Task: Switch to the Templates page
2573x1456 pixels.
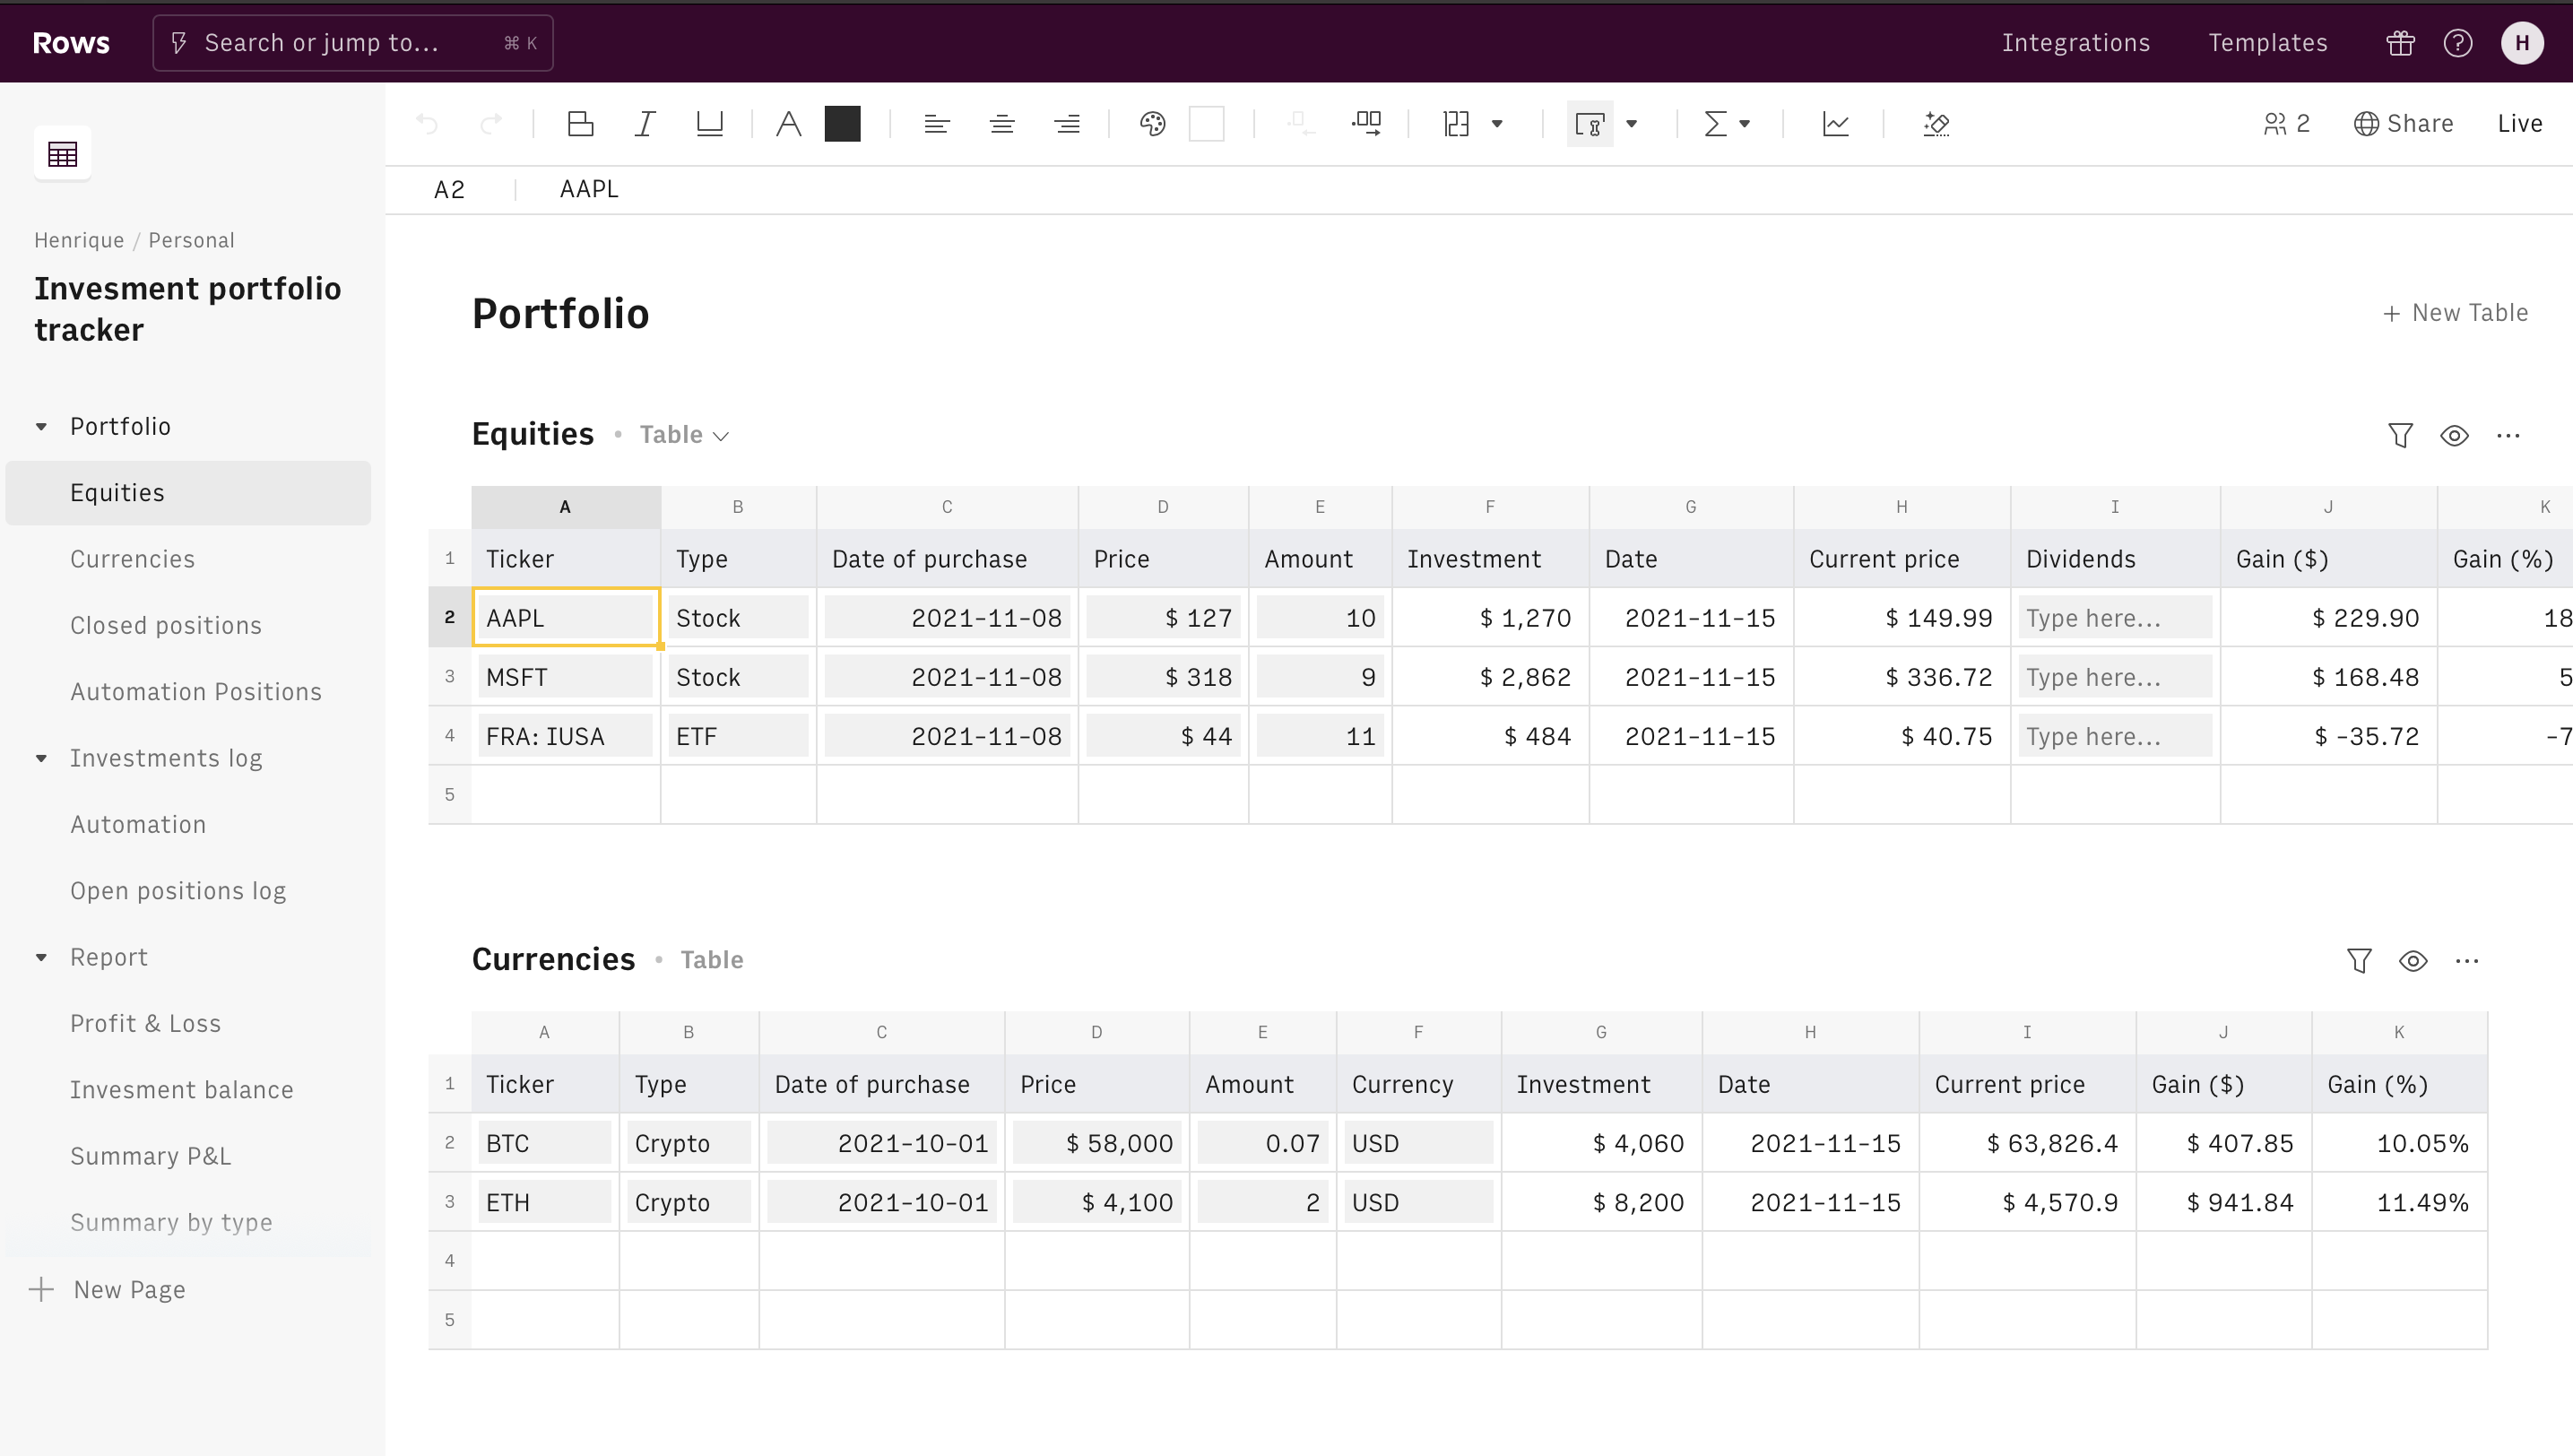Action: 2268,42
